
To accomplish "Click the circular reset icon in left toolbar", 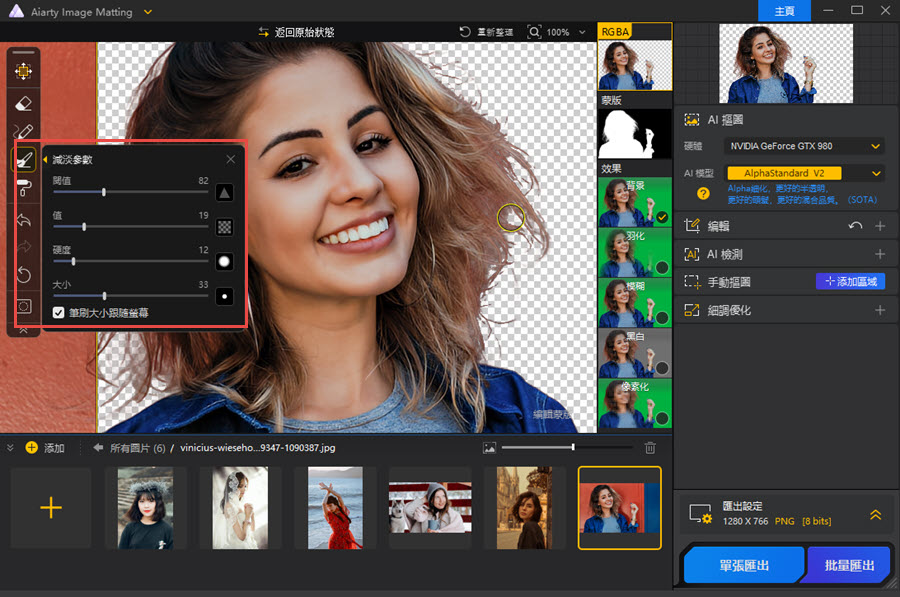I will 24,274.
